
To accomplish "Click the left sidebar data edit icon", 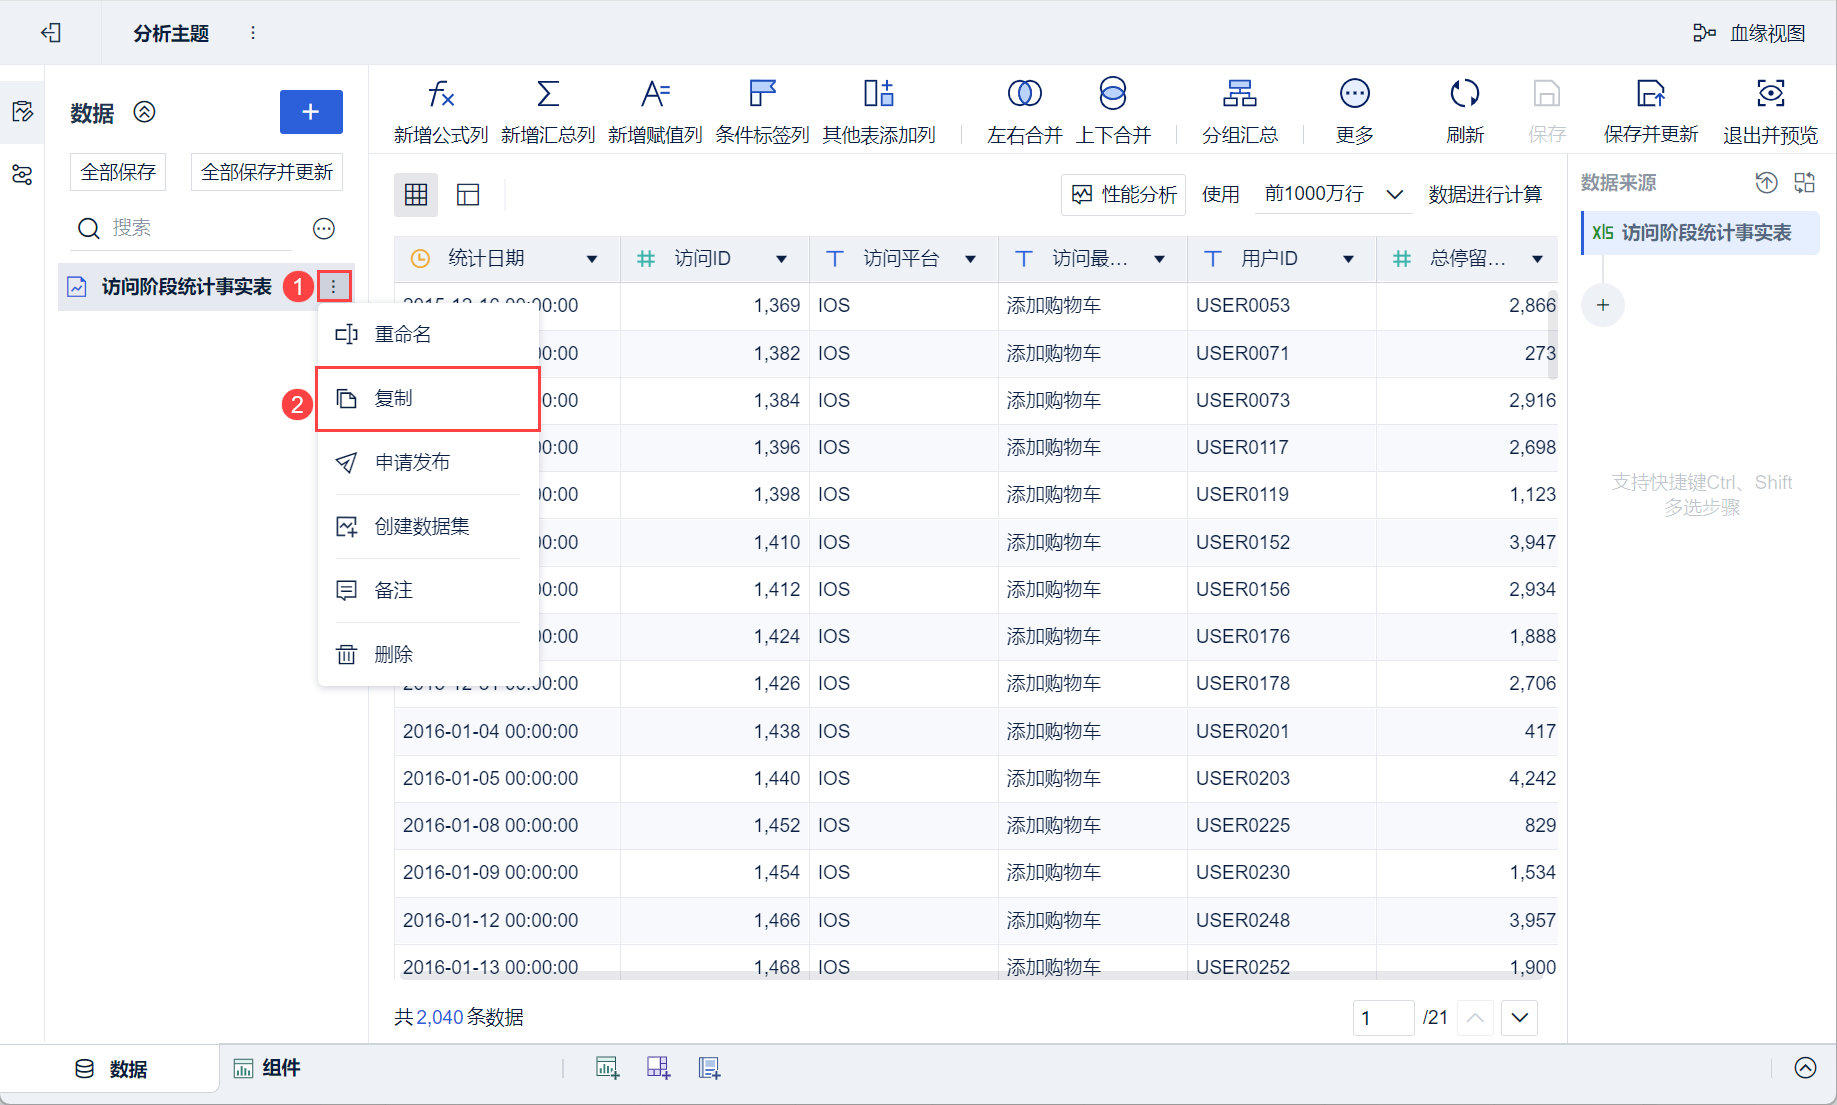I will coord(22,111).
